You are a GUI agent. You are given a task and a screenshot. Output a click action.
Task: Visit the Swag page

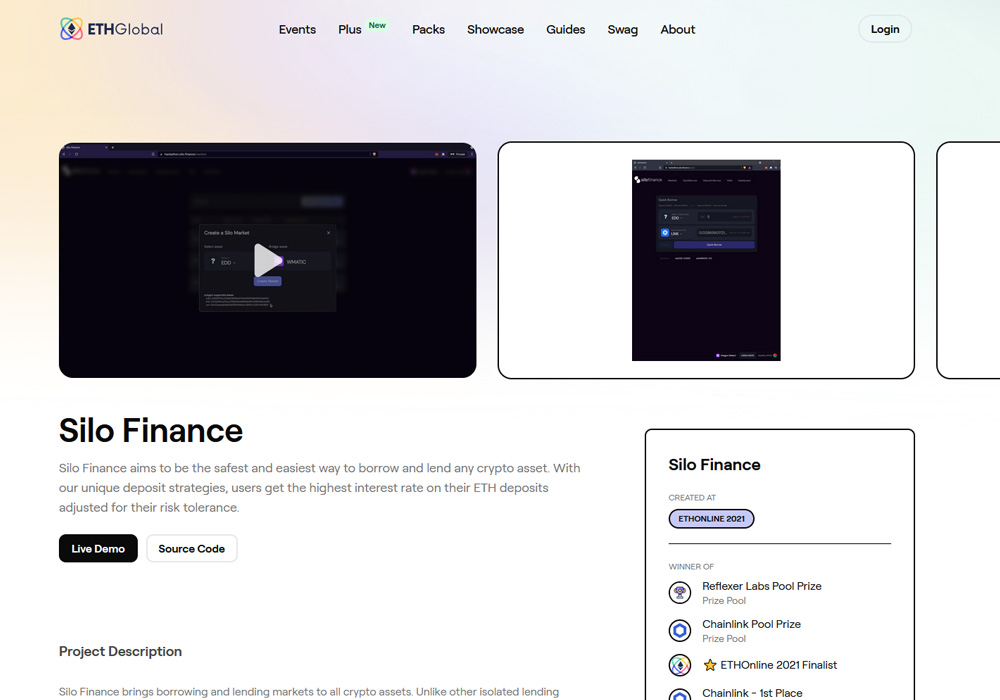(x=622, y=29)
